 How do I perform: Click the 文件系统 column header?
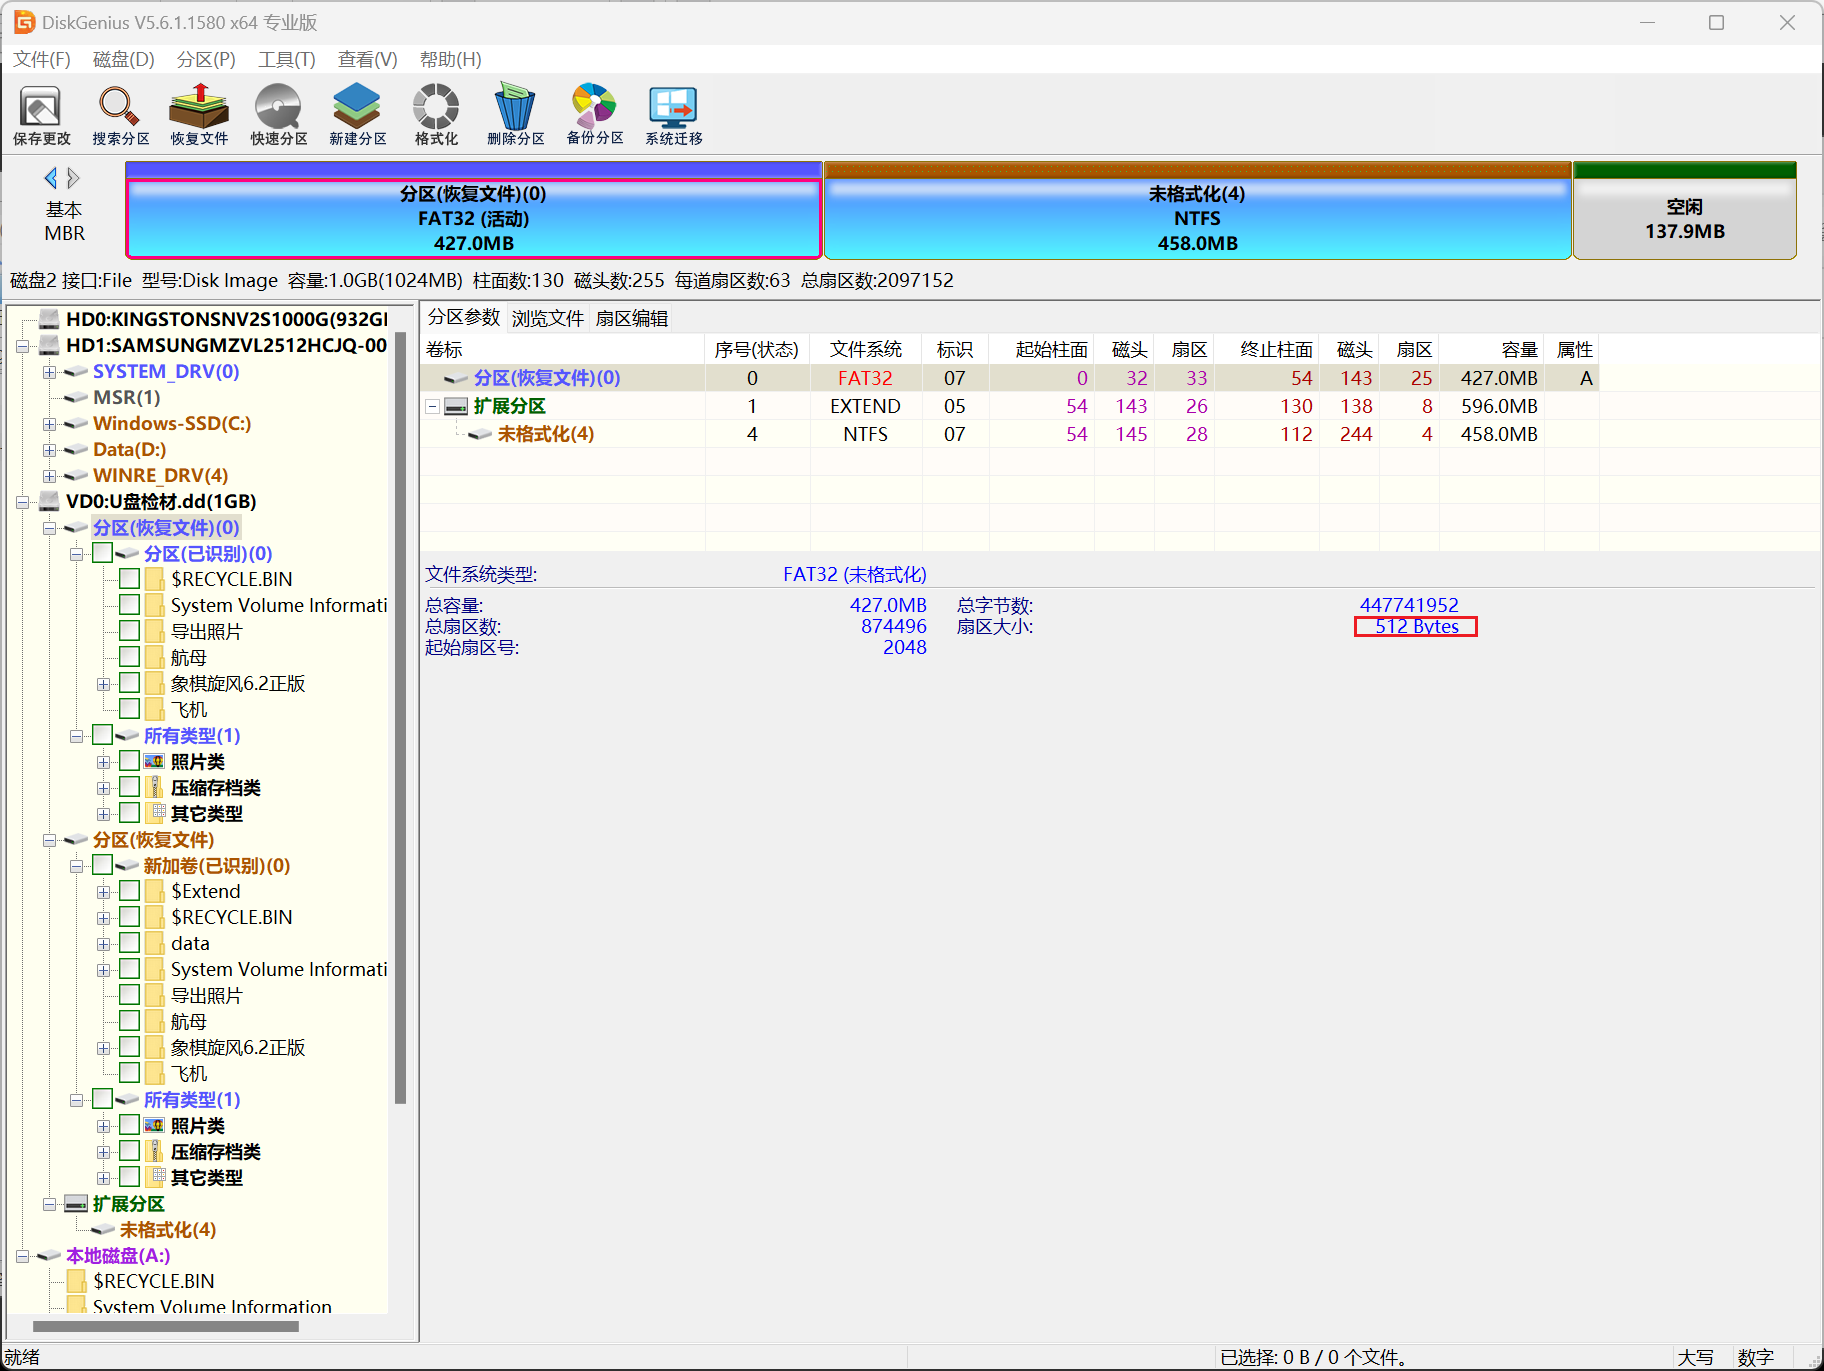(866, 349)
